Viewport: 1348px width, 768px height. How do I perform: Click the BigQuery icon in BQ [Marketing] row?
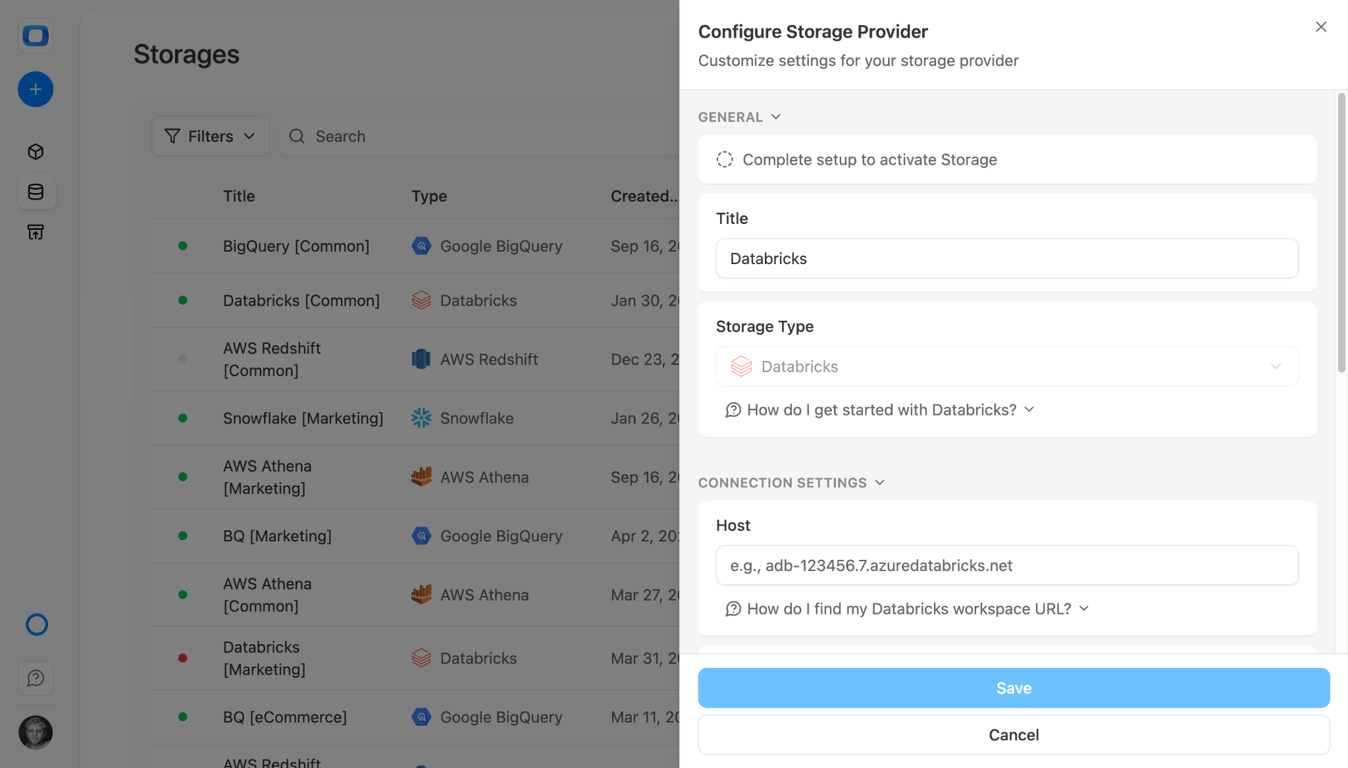(x=421, y=536)
